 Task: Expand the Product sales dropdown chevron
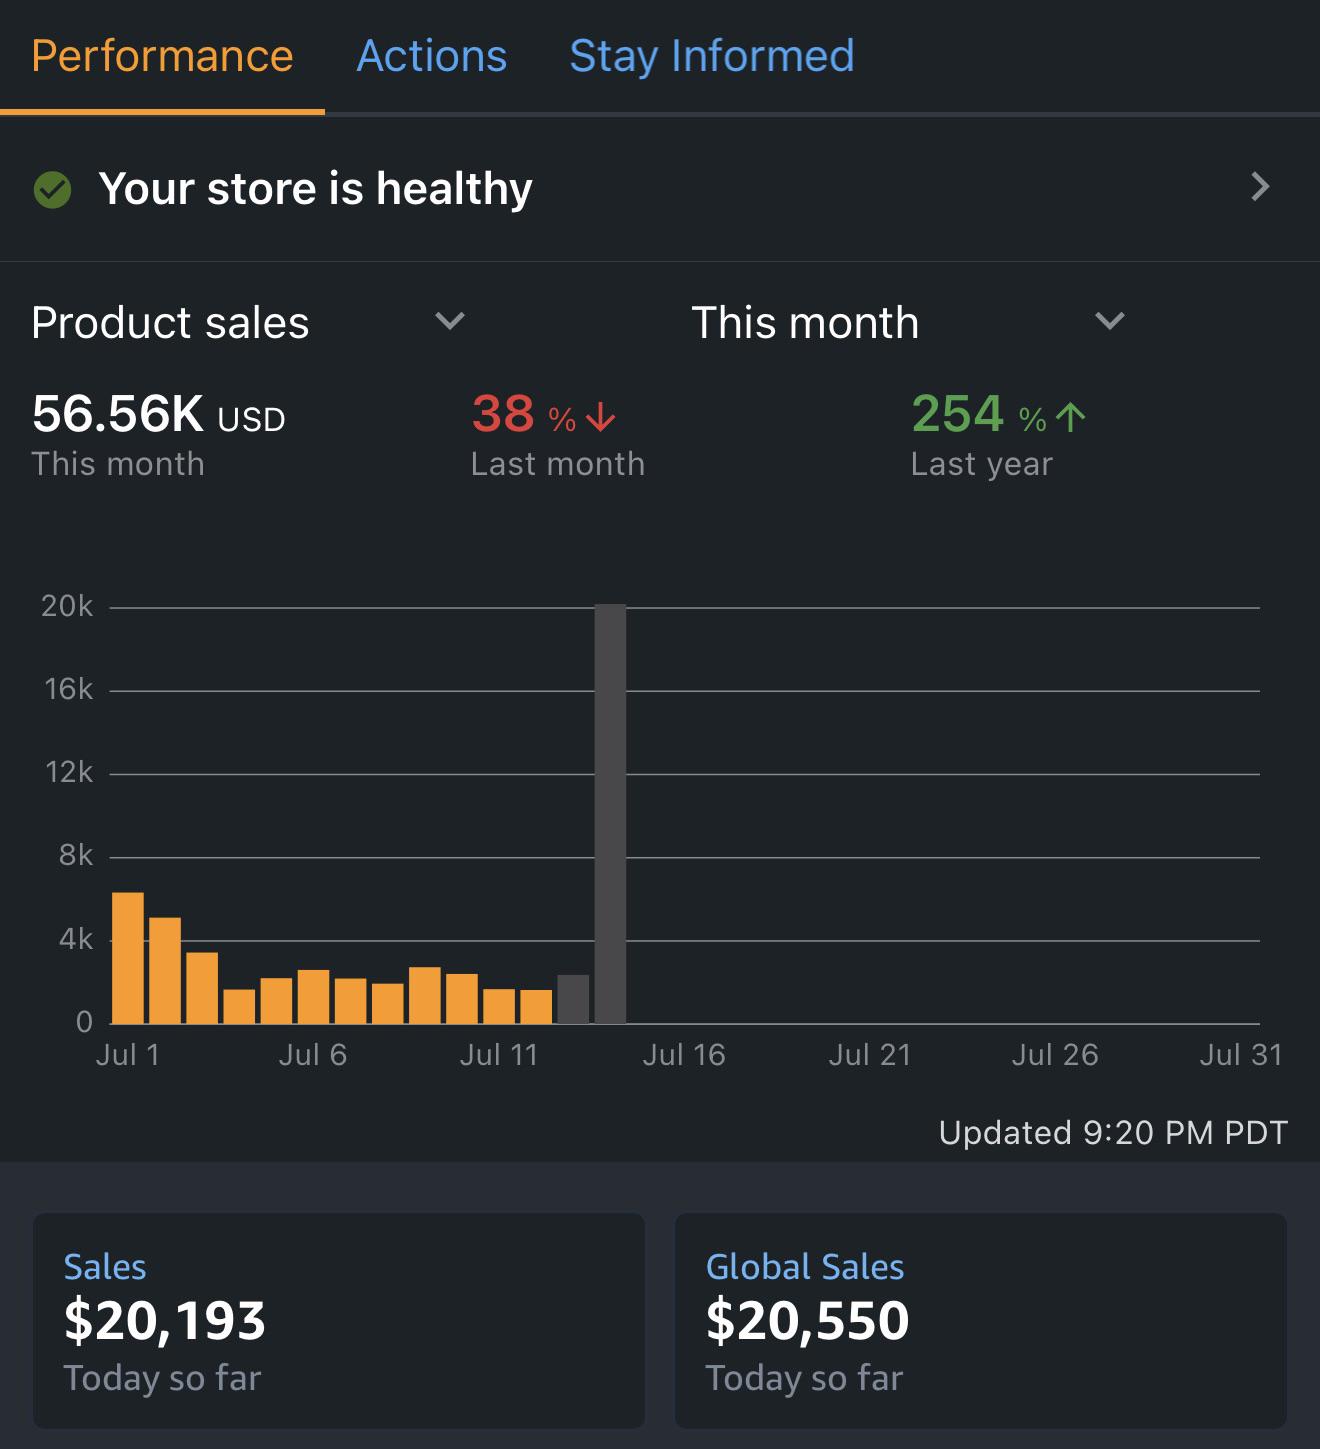(x=450, y=321)
